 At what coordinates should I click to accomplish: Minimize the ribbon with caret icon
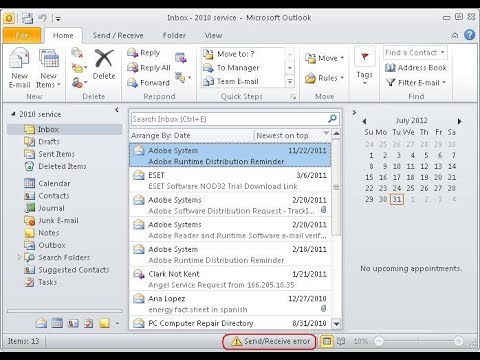click(x=455, y=35)
